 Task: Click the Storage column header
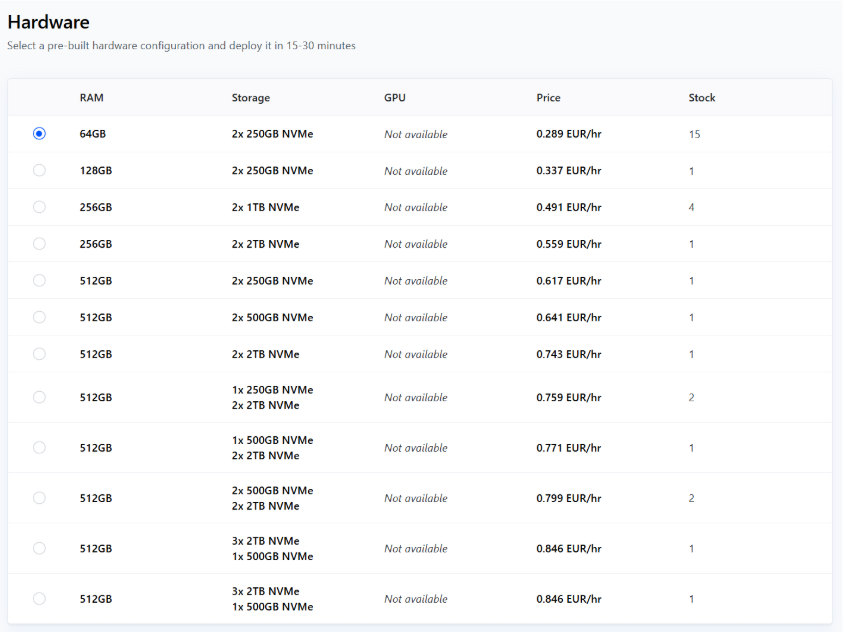tap(250, 98)
